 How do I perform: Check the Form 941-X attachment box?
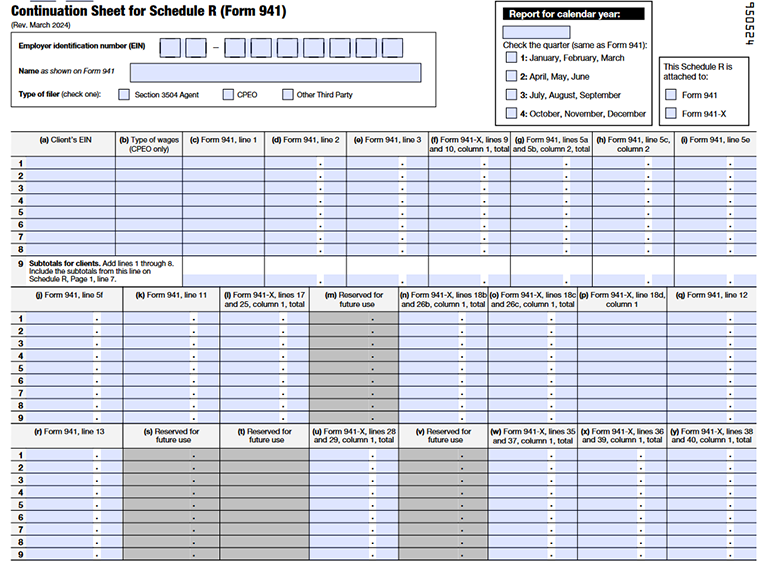[671, 114]
